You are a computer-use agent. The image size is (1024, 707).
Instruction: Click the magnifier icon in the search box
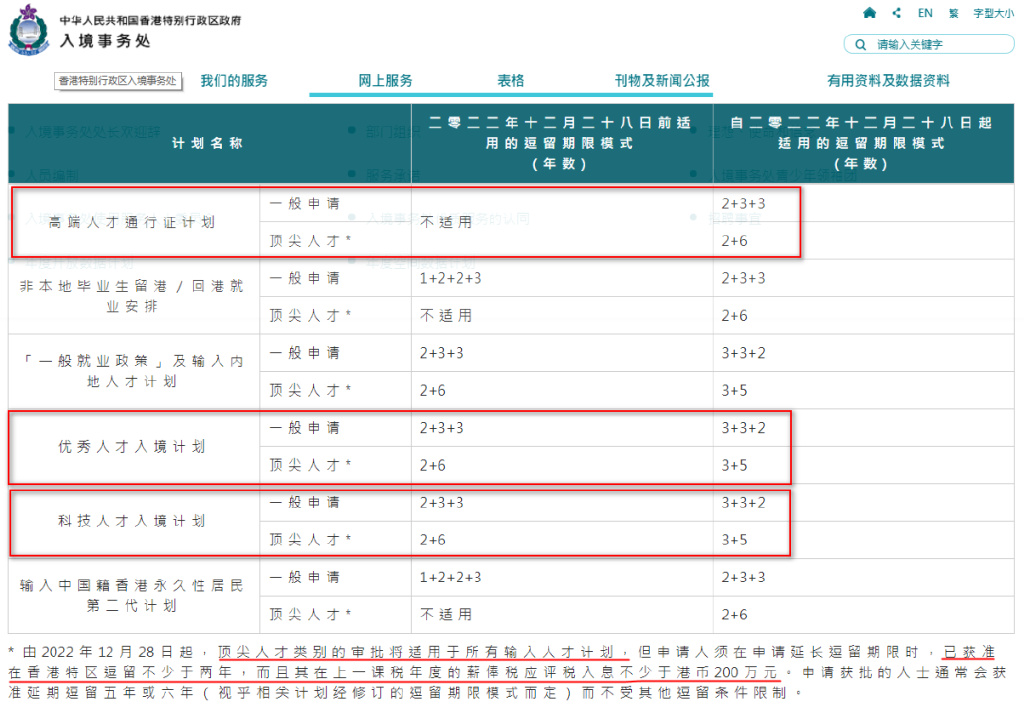pos(859,44)
